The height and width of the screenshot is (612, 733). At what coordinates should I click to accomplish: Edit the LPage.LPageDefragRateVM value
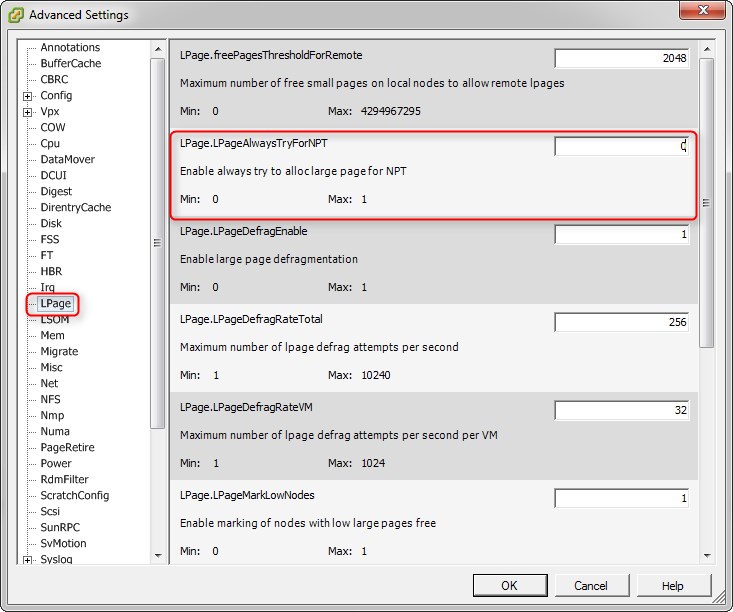tap(622, 410)
